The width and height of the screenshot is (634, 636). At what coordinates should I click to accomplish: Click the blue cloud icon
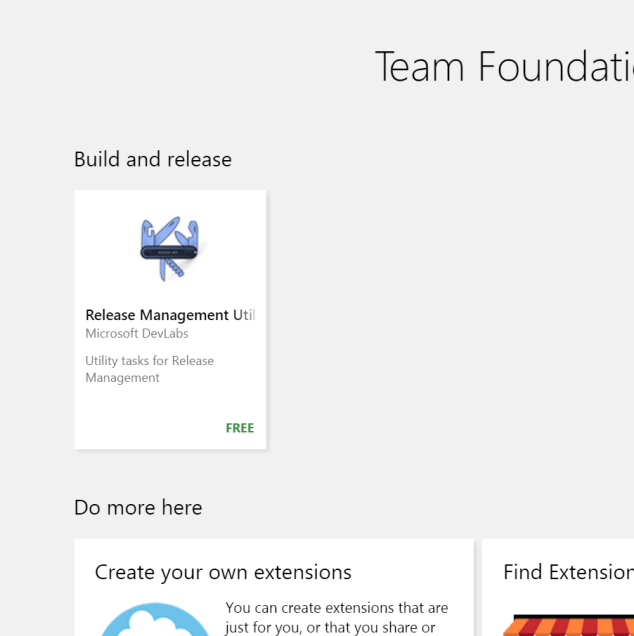point(155,619)
